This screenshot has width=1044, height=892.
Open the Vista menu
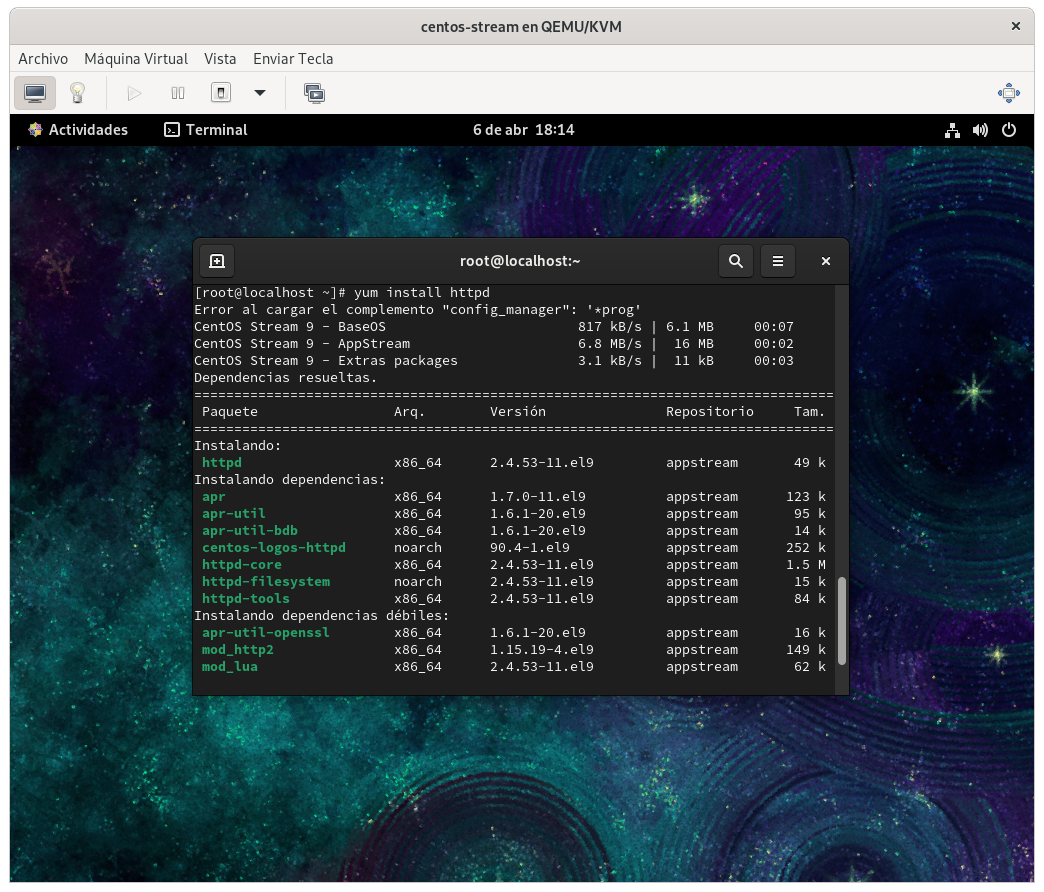click(x=220, y=59)
